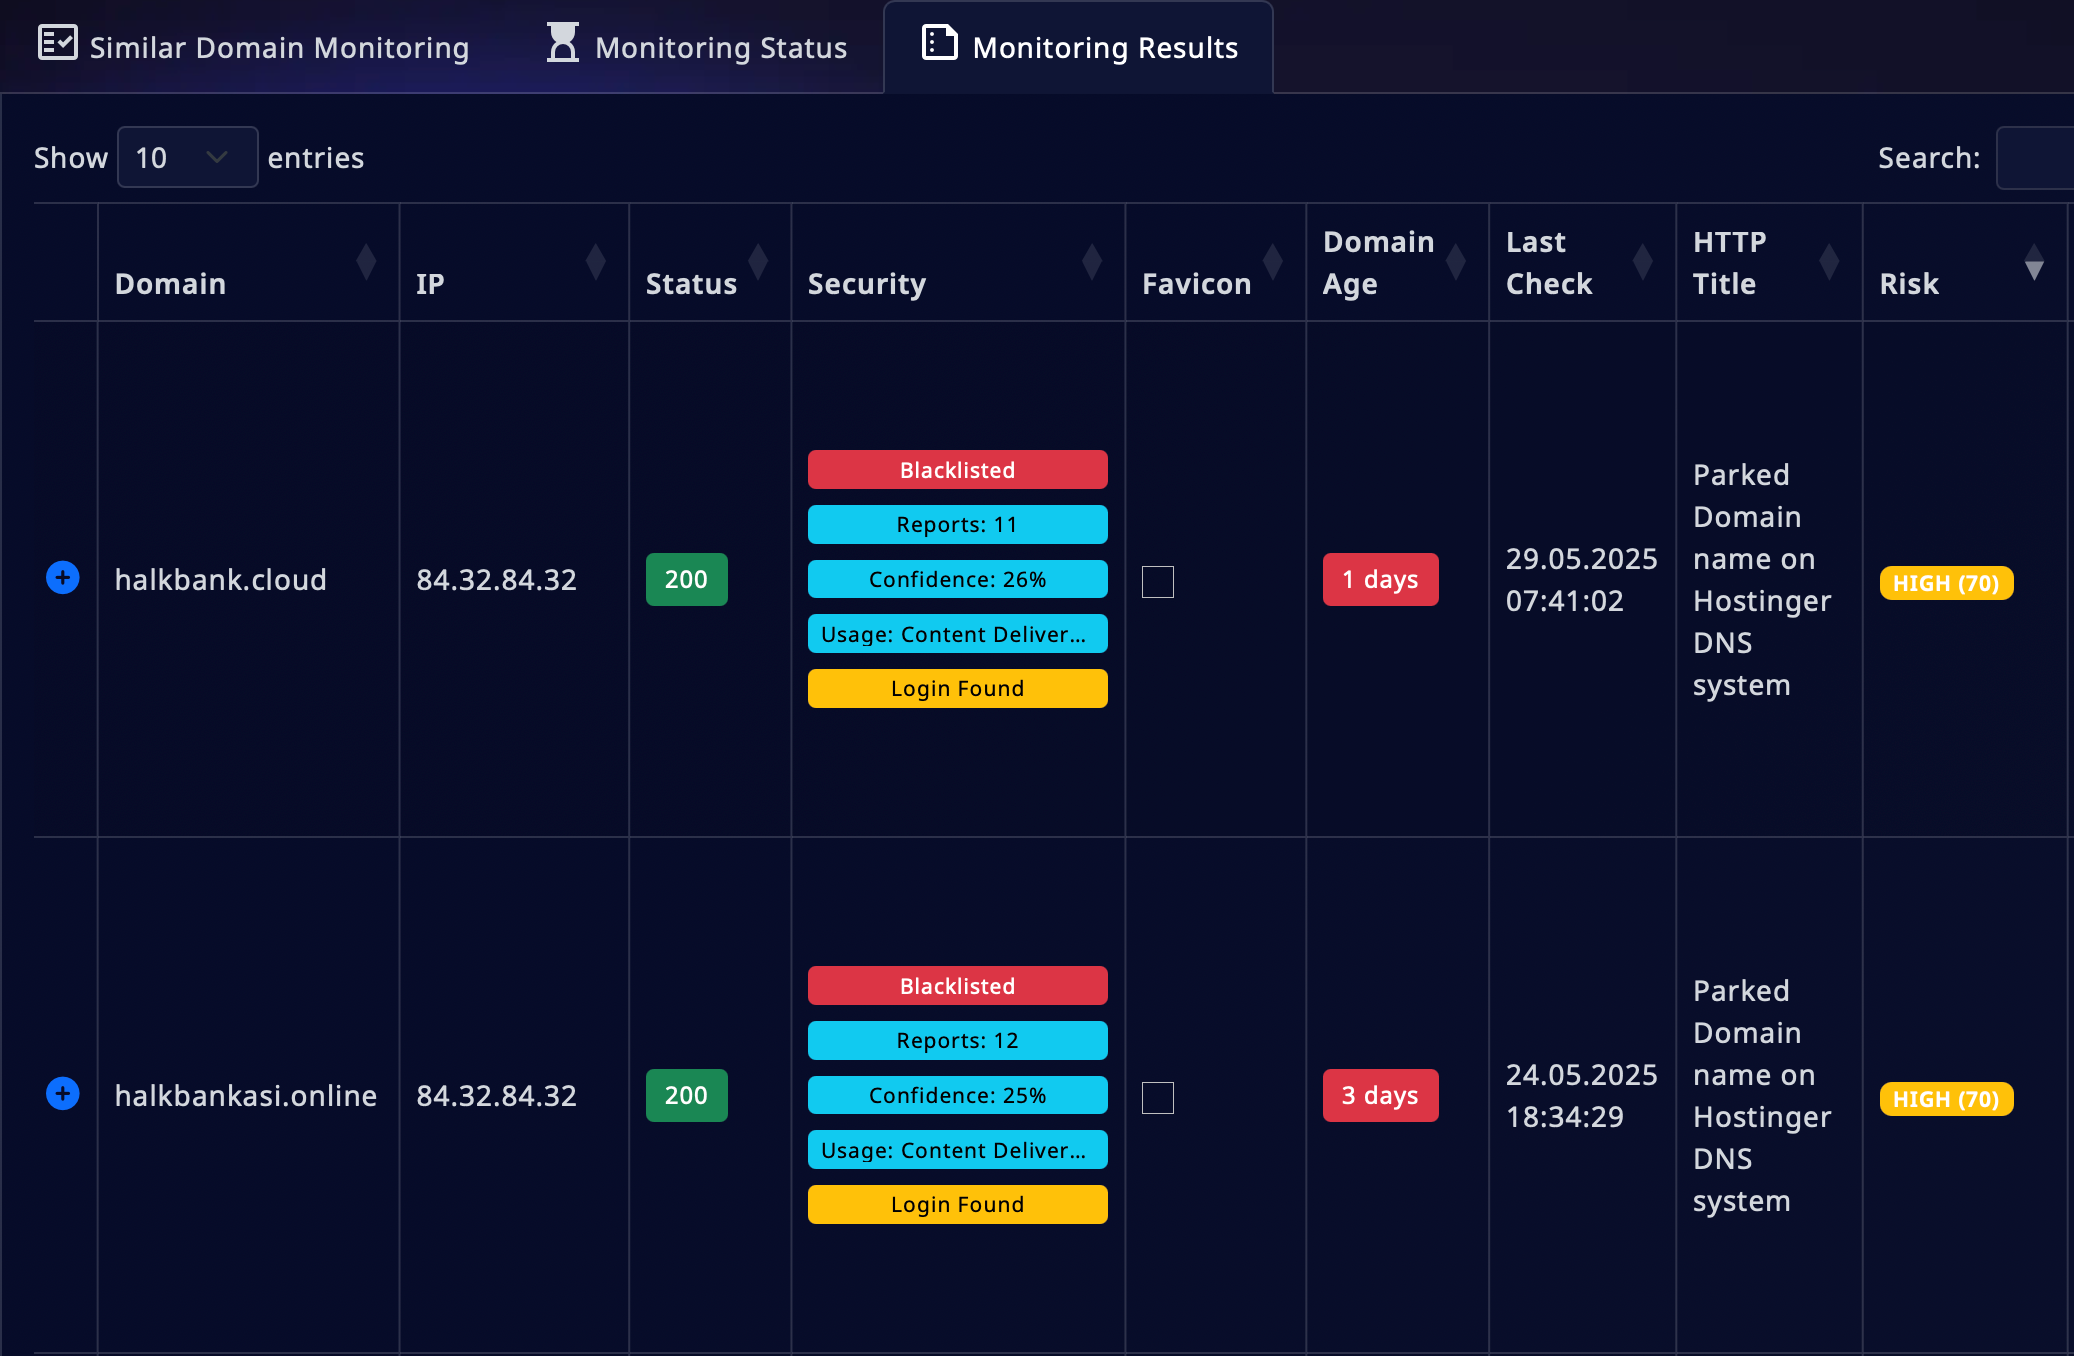Click the halkbank.cloud domain name
Screen dimensions: 2074x1356
[x=221, y=579]
